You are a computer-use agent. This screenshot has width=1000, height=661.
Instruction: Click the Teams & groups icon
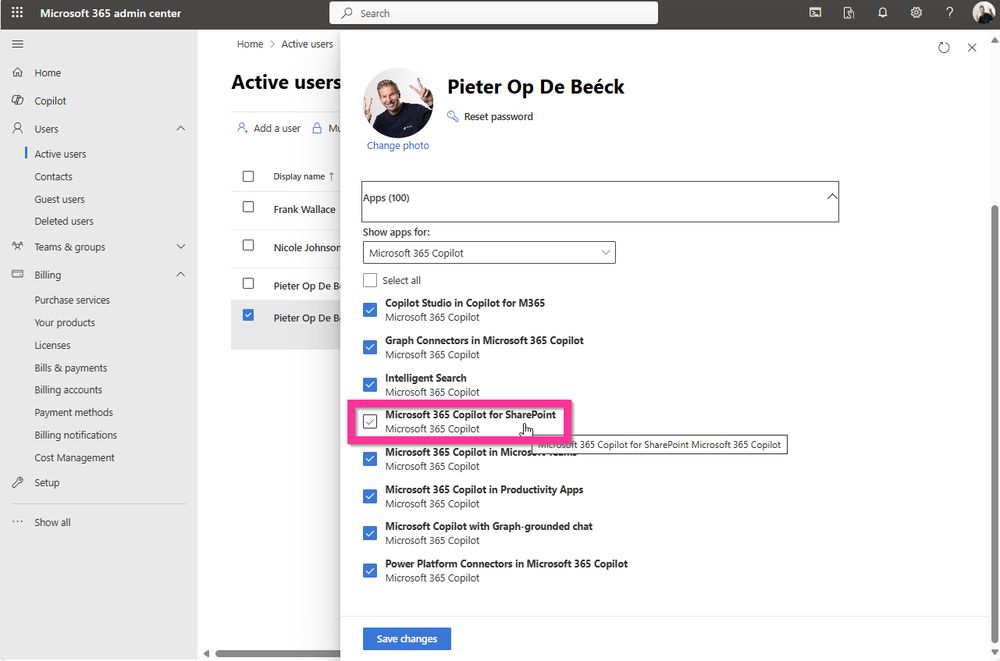click(x=18, y=246)
